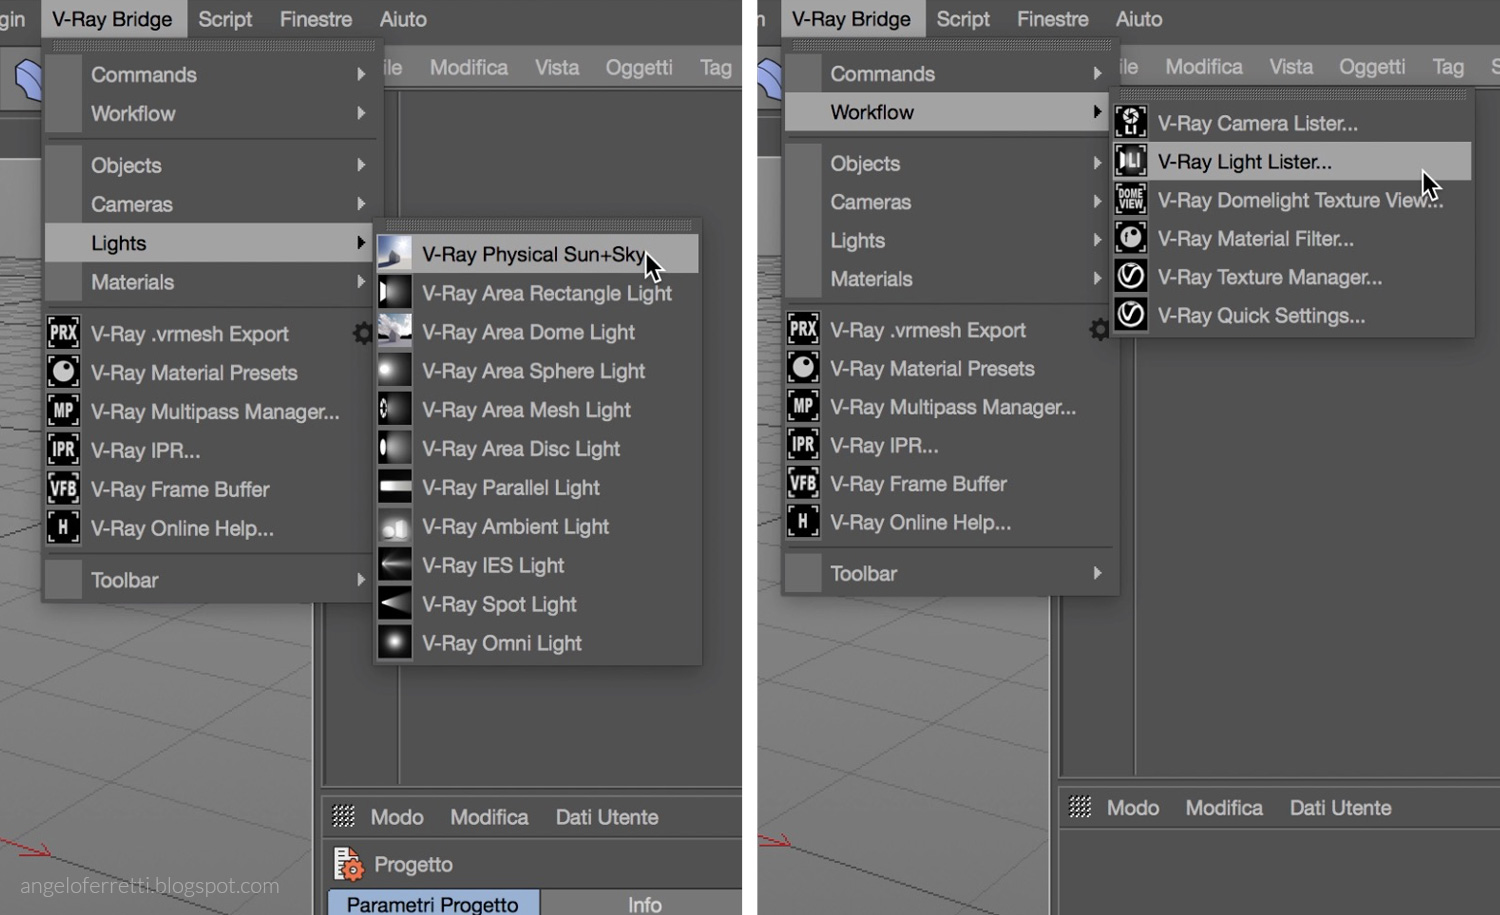Viewport: 1500px width, 915px height.
Task: Add a V-Ray Parallel Light
Action: [537, 488]
